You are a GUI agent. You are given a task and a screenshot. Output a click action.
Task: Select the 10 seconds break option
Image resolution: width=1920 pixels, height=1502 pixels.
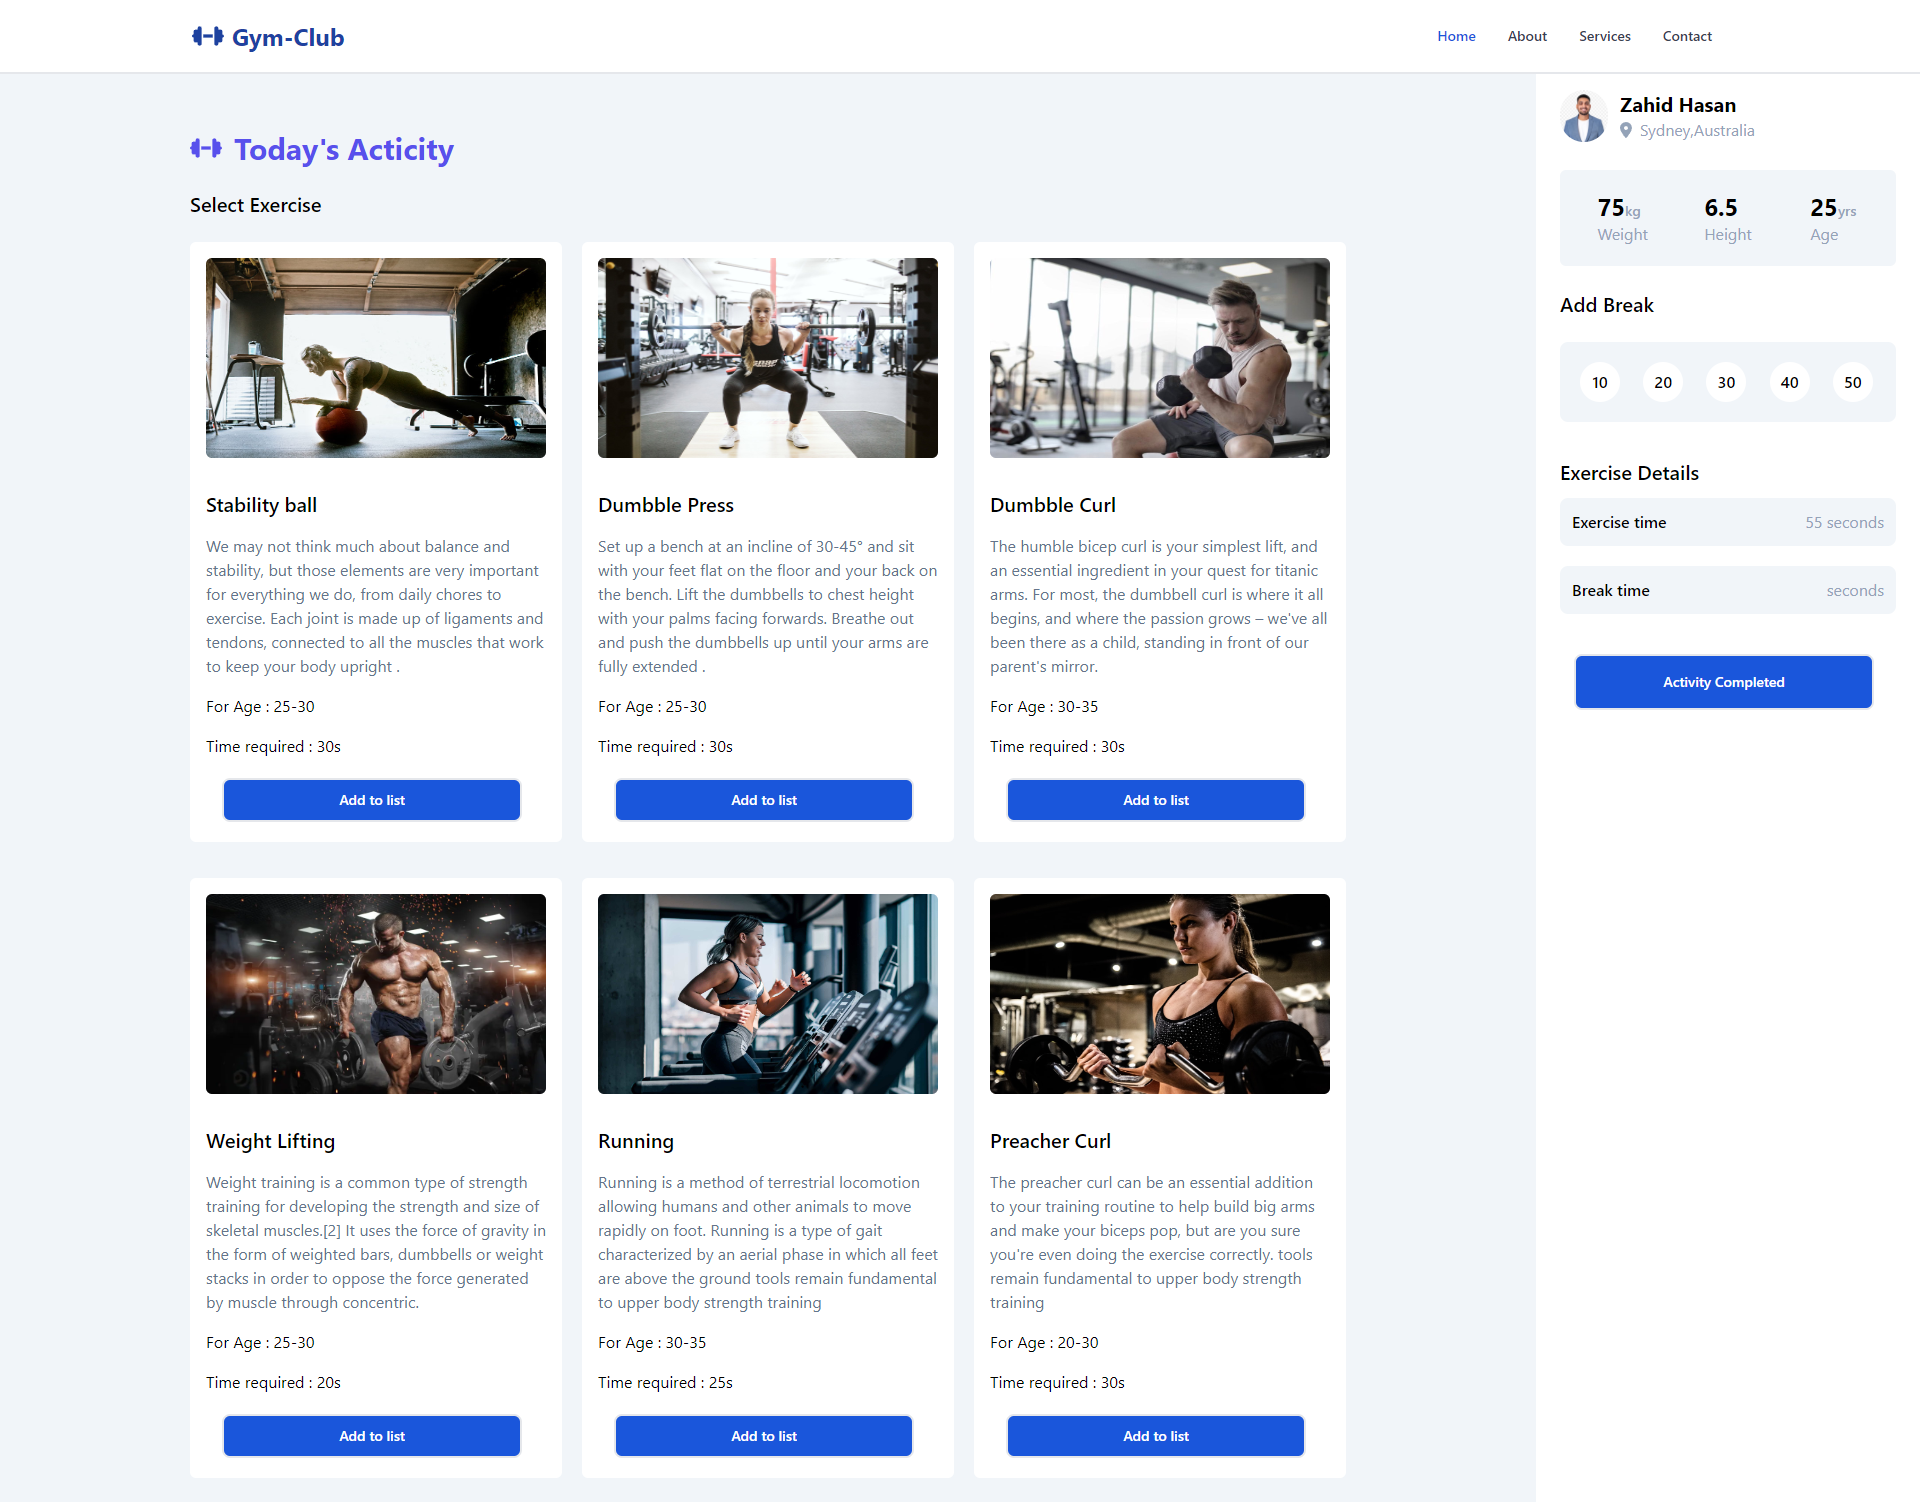point(1600,382)
